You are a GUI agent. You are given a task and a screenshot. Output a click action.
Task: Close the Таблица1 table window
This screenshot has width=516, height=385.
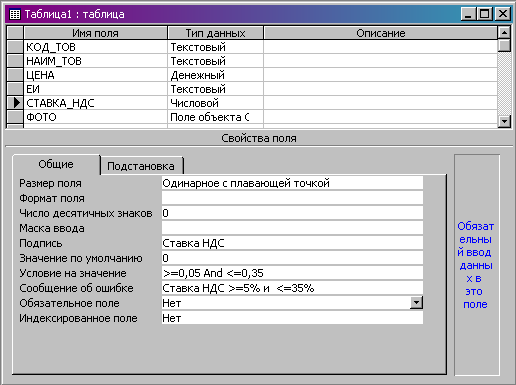click(x=503, y=14)
